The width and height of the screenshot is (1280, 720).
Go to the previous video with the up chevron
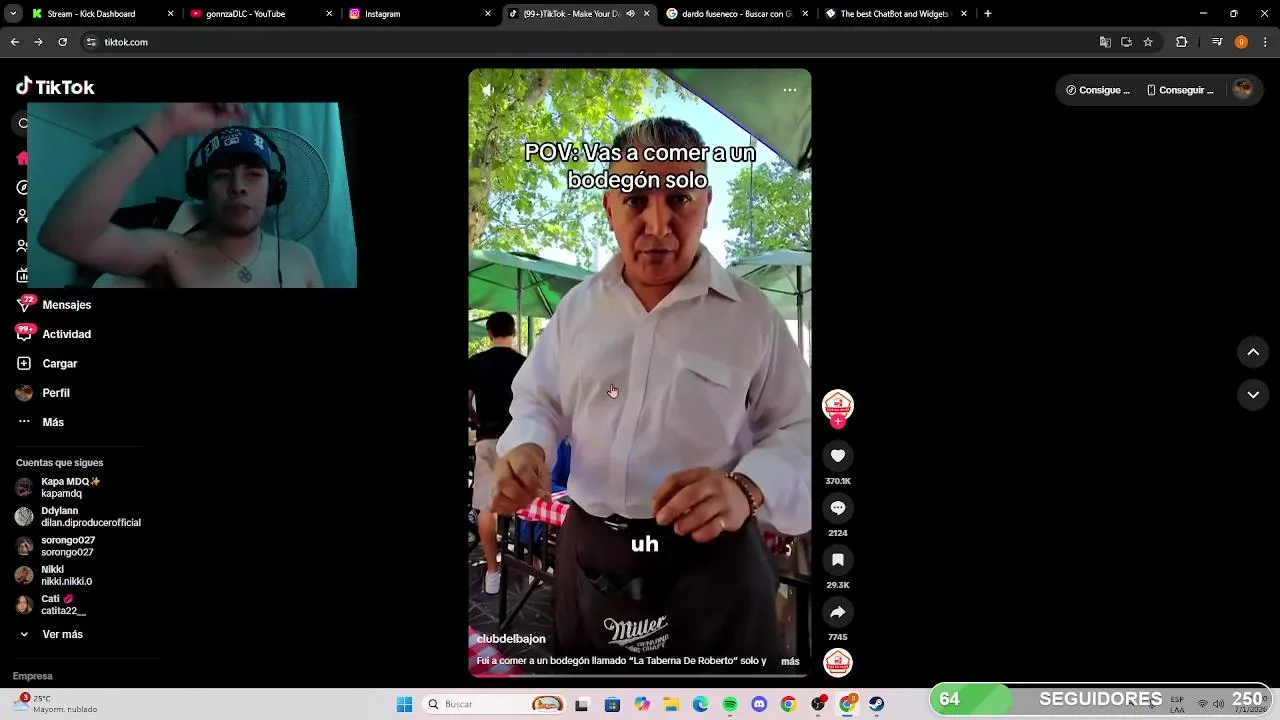[x=1253, y=352]
